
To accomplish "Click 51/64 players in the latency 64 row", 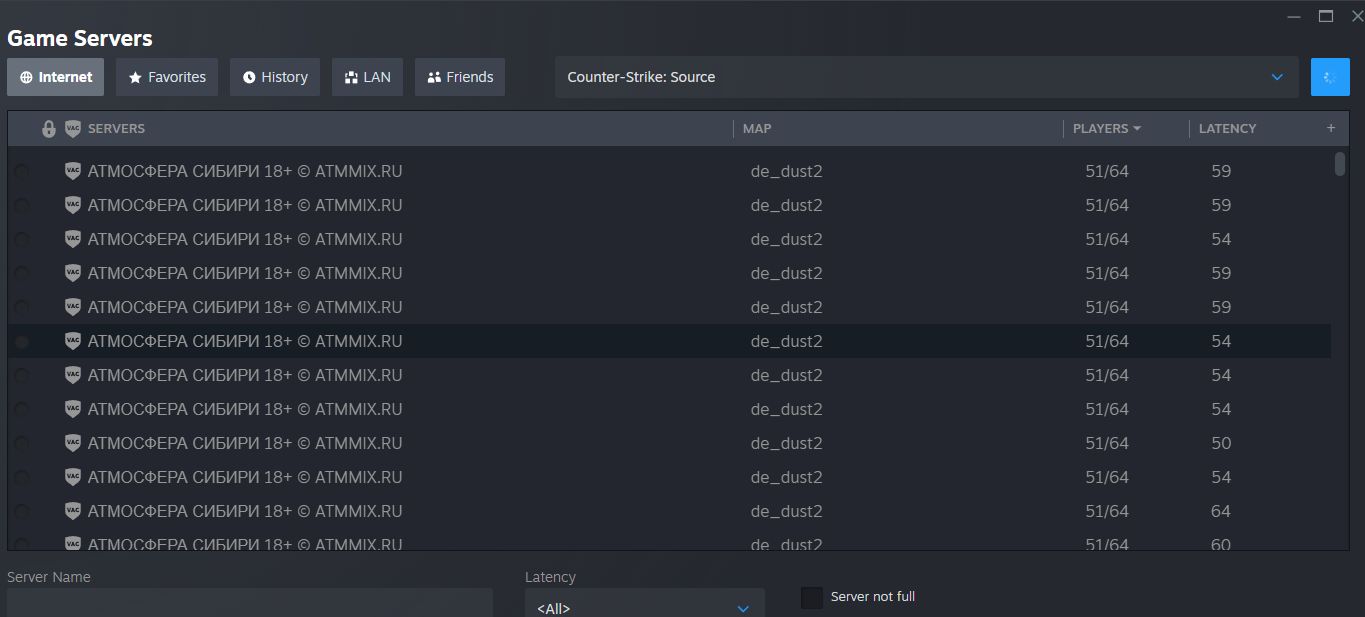I will pyautogui.click(x=1107, y=511).
